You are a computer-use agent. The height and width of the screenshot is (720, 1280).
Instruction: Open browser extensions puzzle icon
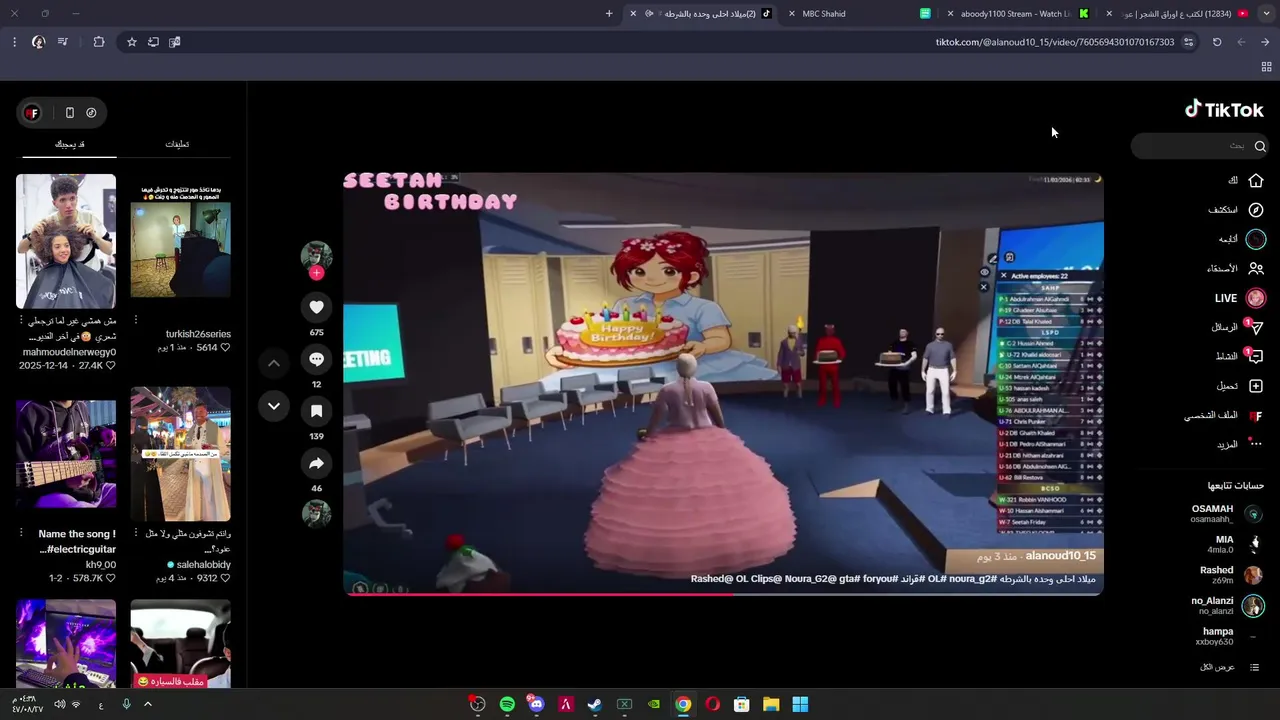pyautogui.click(x=98, y=42)
